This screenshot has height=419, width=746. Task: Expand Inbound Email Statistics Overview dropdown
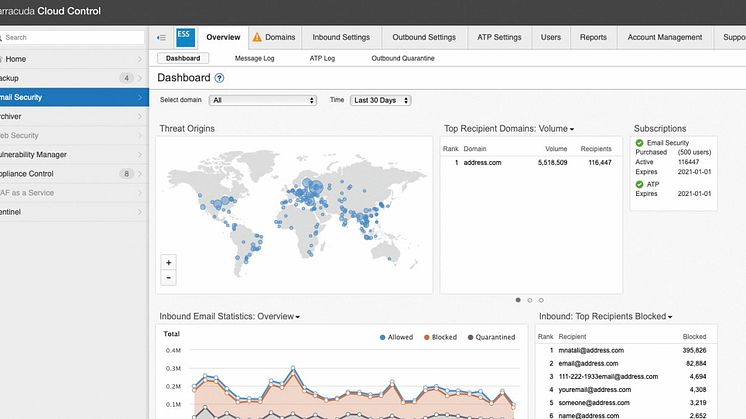(297, 317)
